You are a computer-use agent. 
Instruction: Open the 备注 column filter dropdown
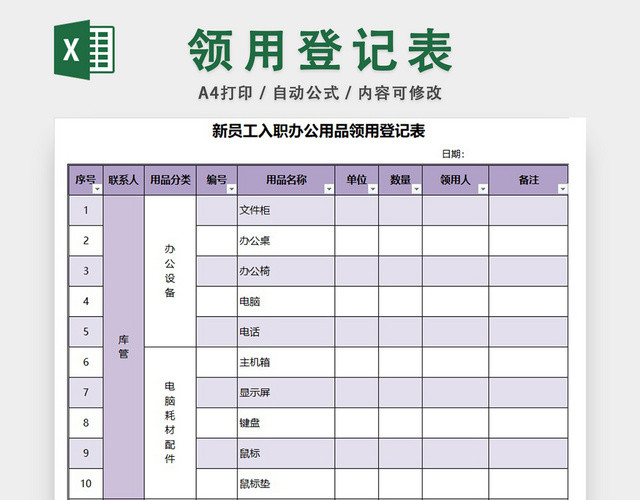coord(562,189)
